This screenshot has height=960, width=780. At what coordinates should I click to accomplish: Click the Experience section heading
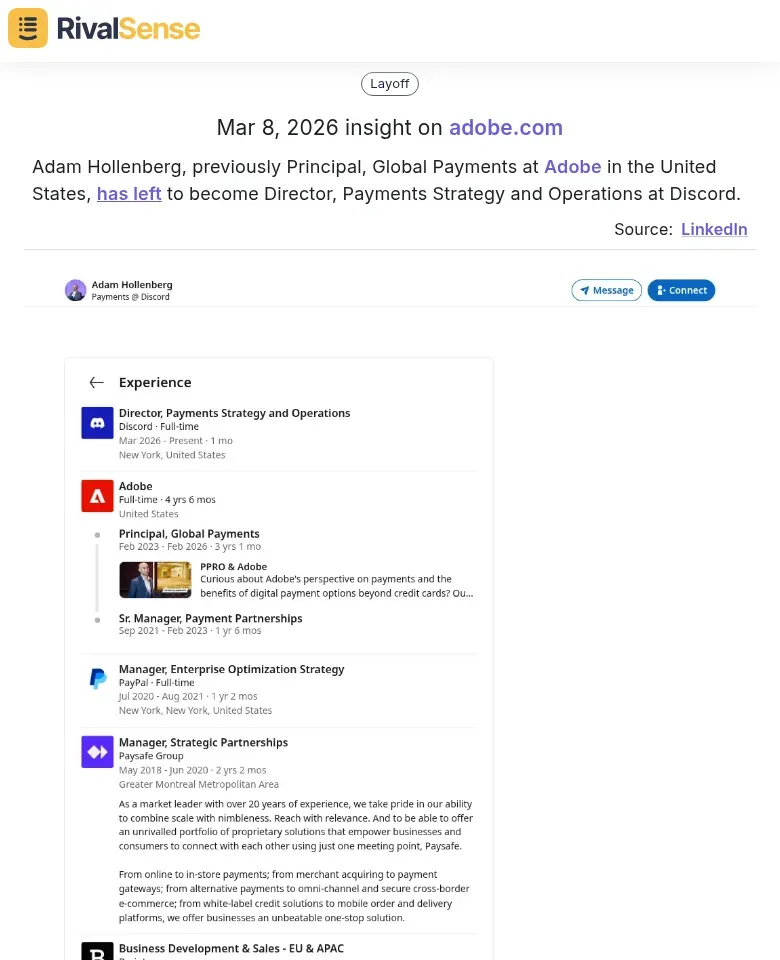[x=155, y=382]
